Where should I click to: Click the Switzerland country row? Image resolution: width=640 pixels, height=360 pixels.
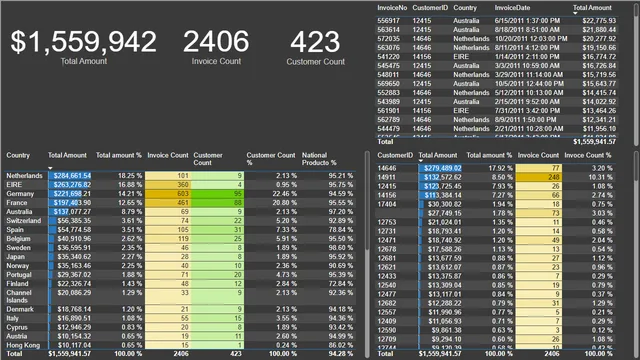[x=180, y=220]
